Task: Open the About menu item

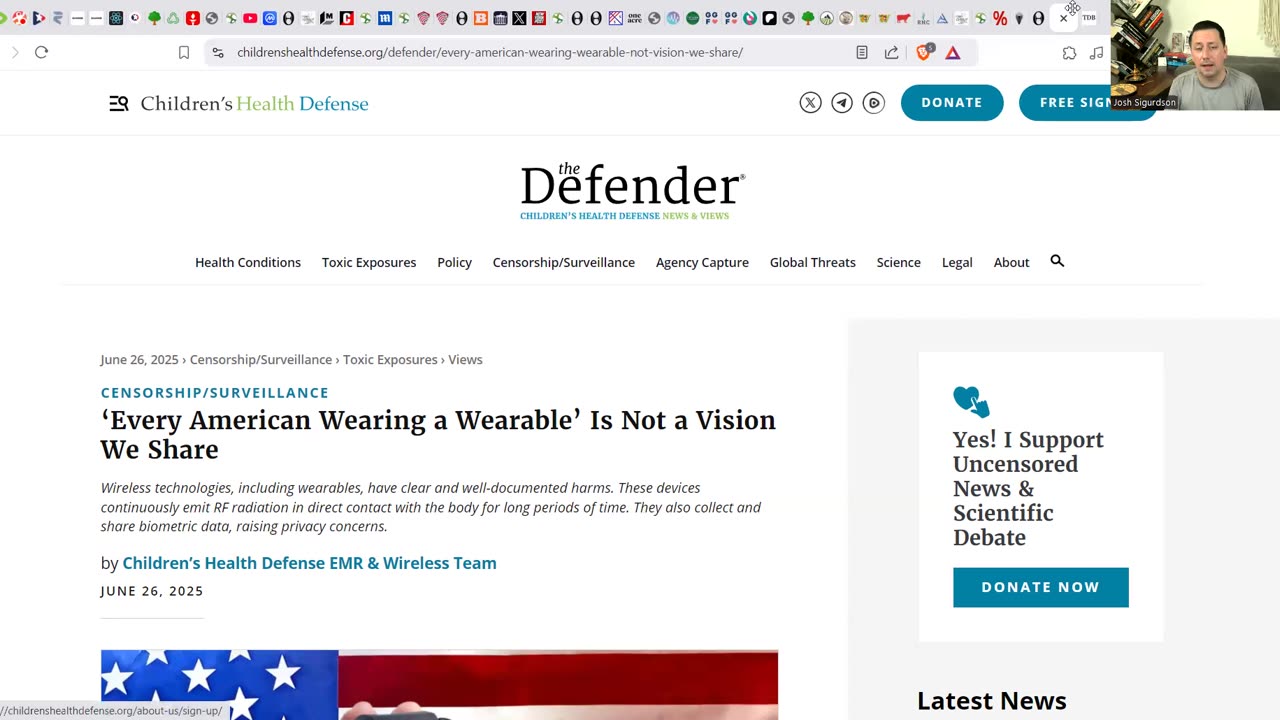Action: tap(1011, 262)
